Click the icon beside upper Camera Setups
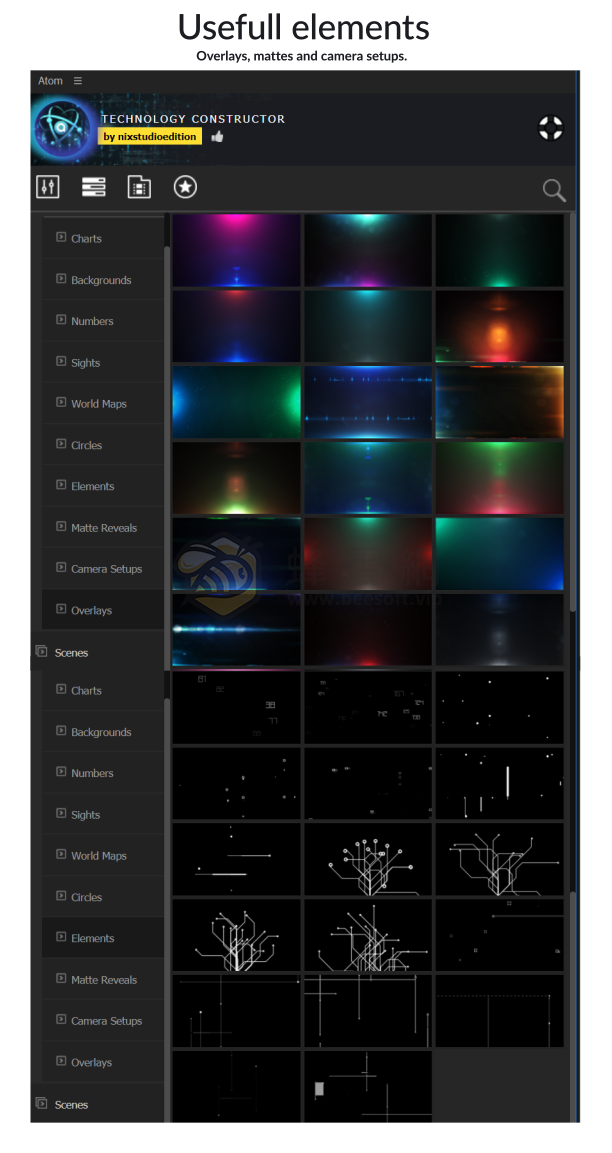Viewport: 612px width, 1153px height. click(61, 568)
